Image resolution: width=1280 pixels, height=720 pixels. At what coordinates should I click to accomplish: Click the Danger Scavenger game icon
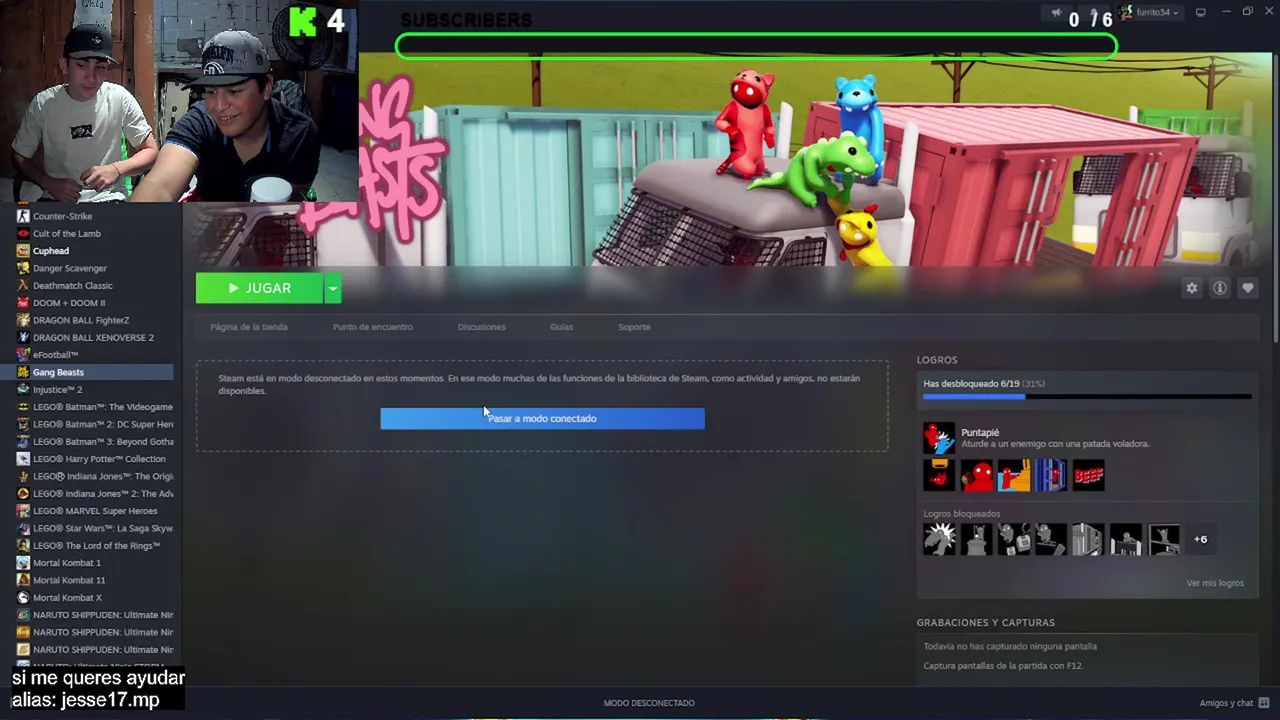(23, 268)
